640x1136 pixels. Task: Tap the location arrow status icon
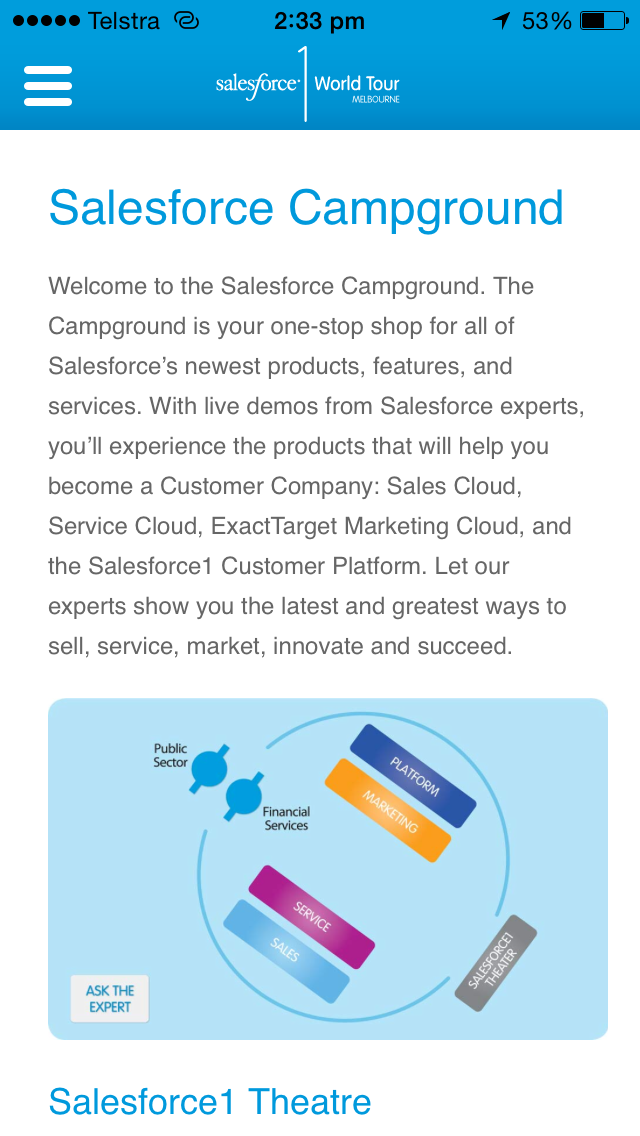[502, 21]
